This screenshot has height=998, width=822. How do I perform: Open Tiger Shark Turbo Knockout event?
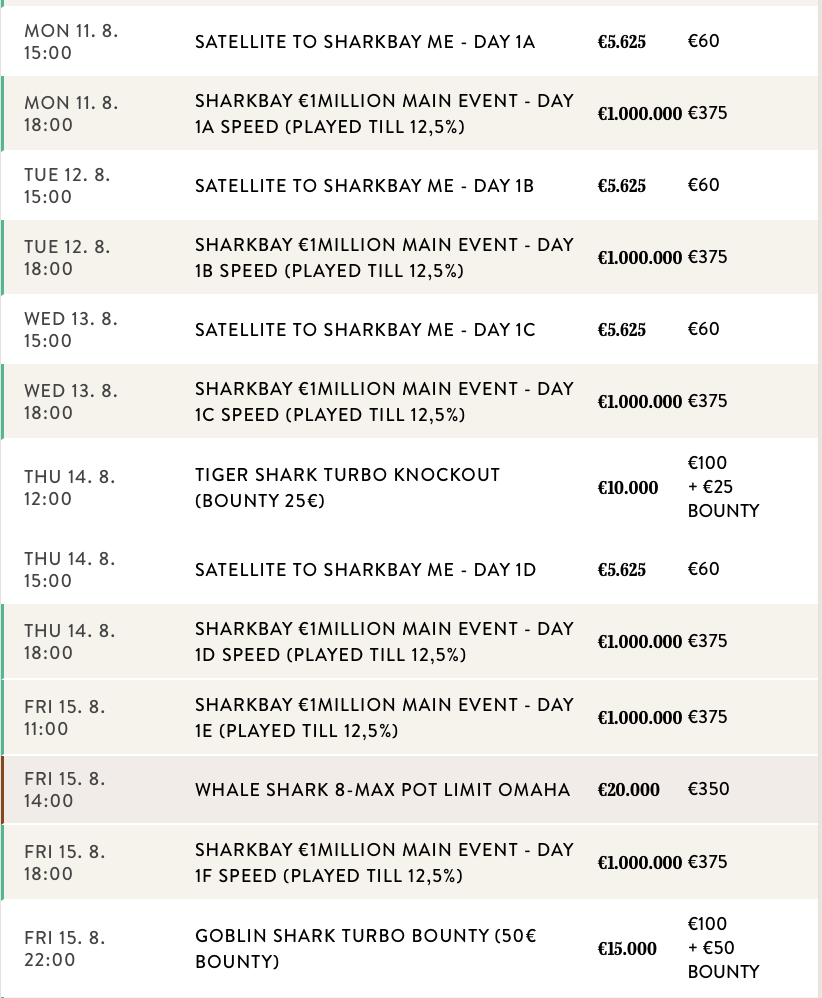coord(347,488)
